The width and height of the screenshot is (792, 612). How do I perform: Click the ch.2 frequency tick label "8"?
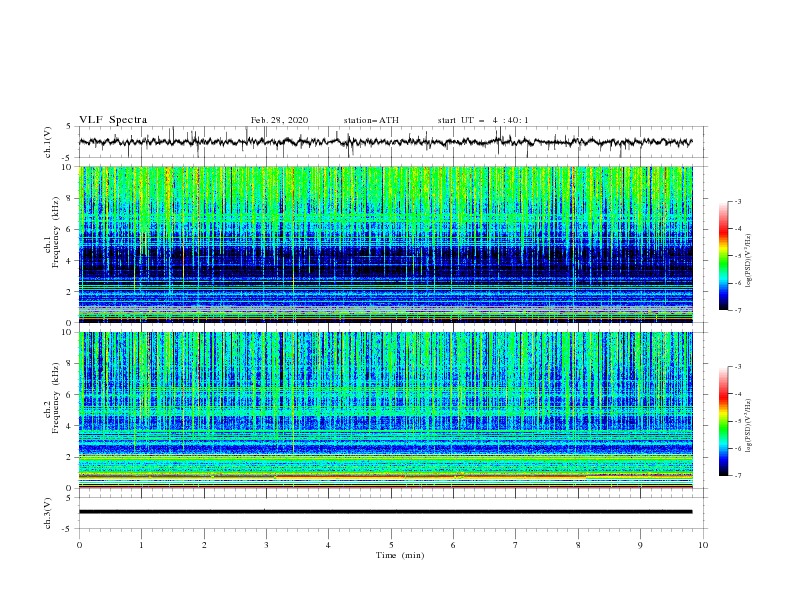70,364
